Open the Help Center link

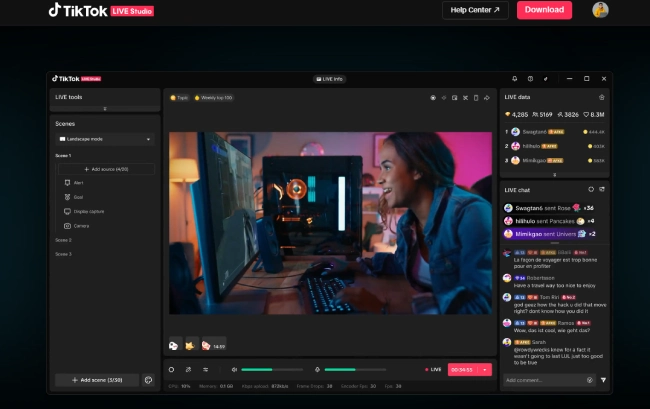click(x=475, y=10)
